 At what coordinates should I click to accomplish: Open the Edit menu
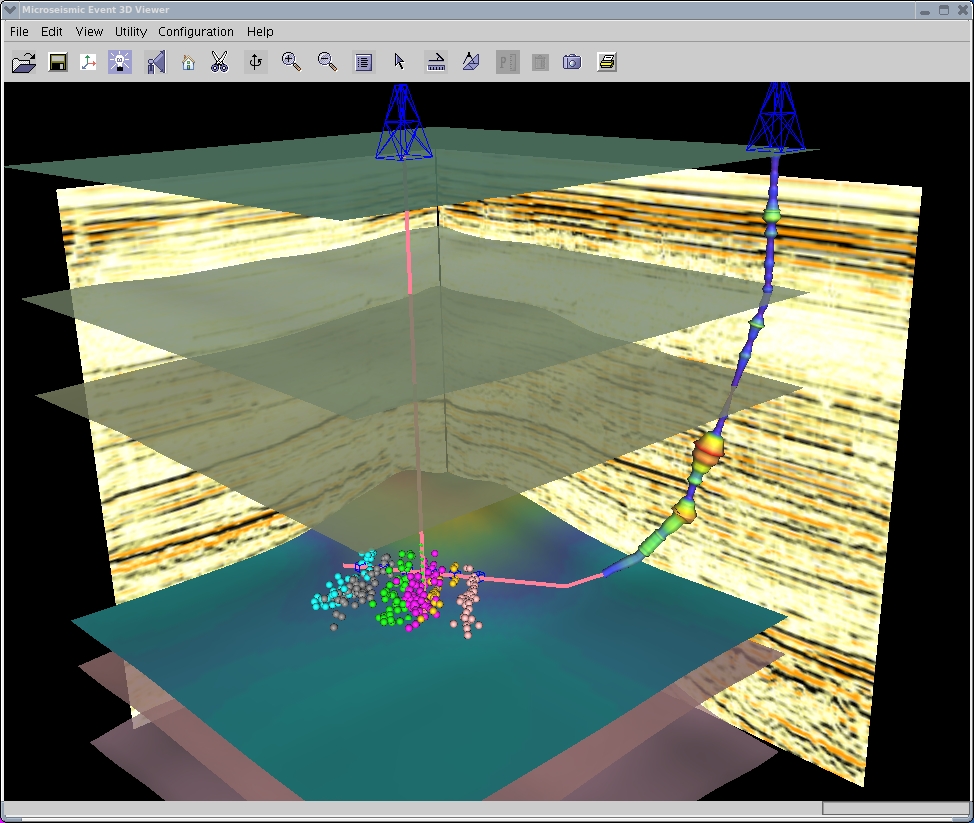[x=52, y=32]
